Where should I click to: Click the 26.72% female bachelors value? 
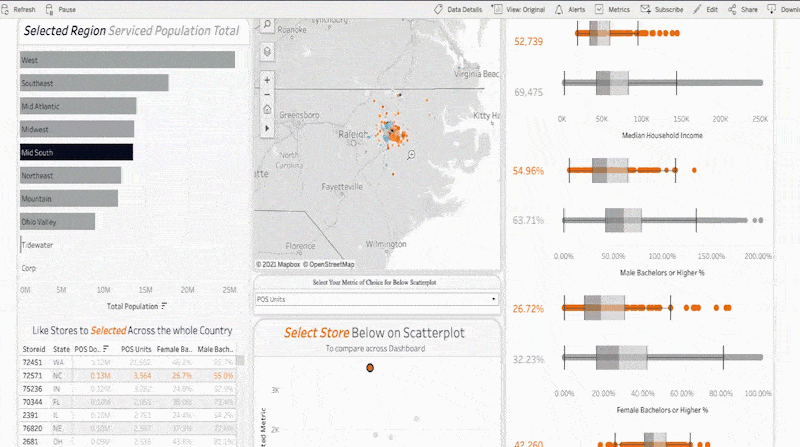pyautogui.click(x=528, y=309)
